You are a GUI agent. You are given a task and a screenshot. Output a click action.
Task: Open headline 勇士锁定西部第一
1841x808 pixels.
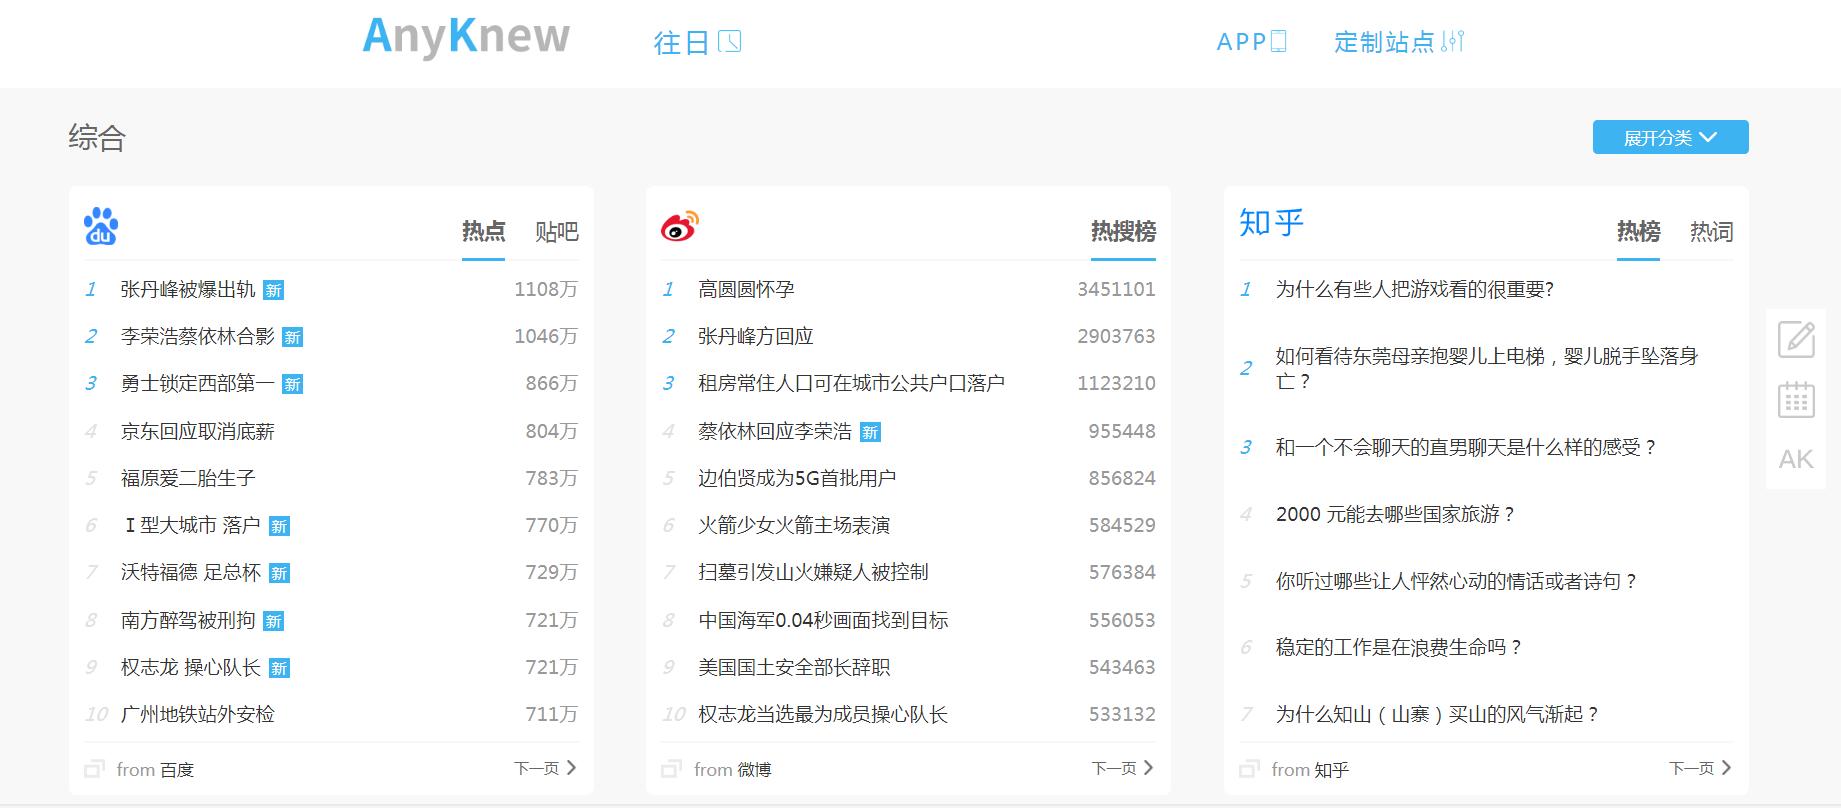pos(197,384)
